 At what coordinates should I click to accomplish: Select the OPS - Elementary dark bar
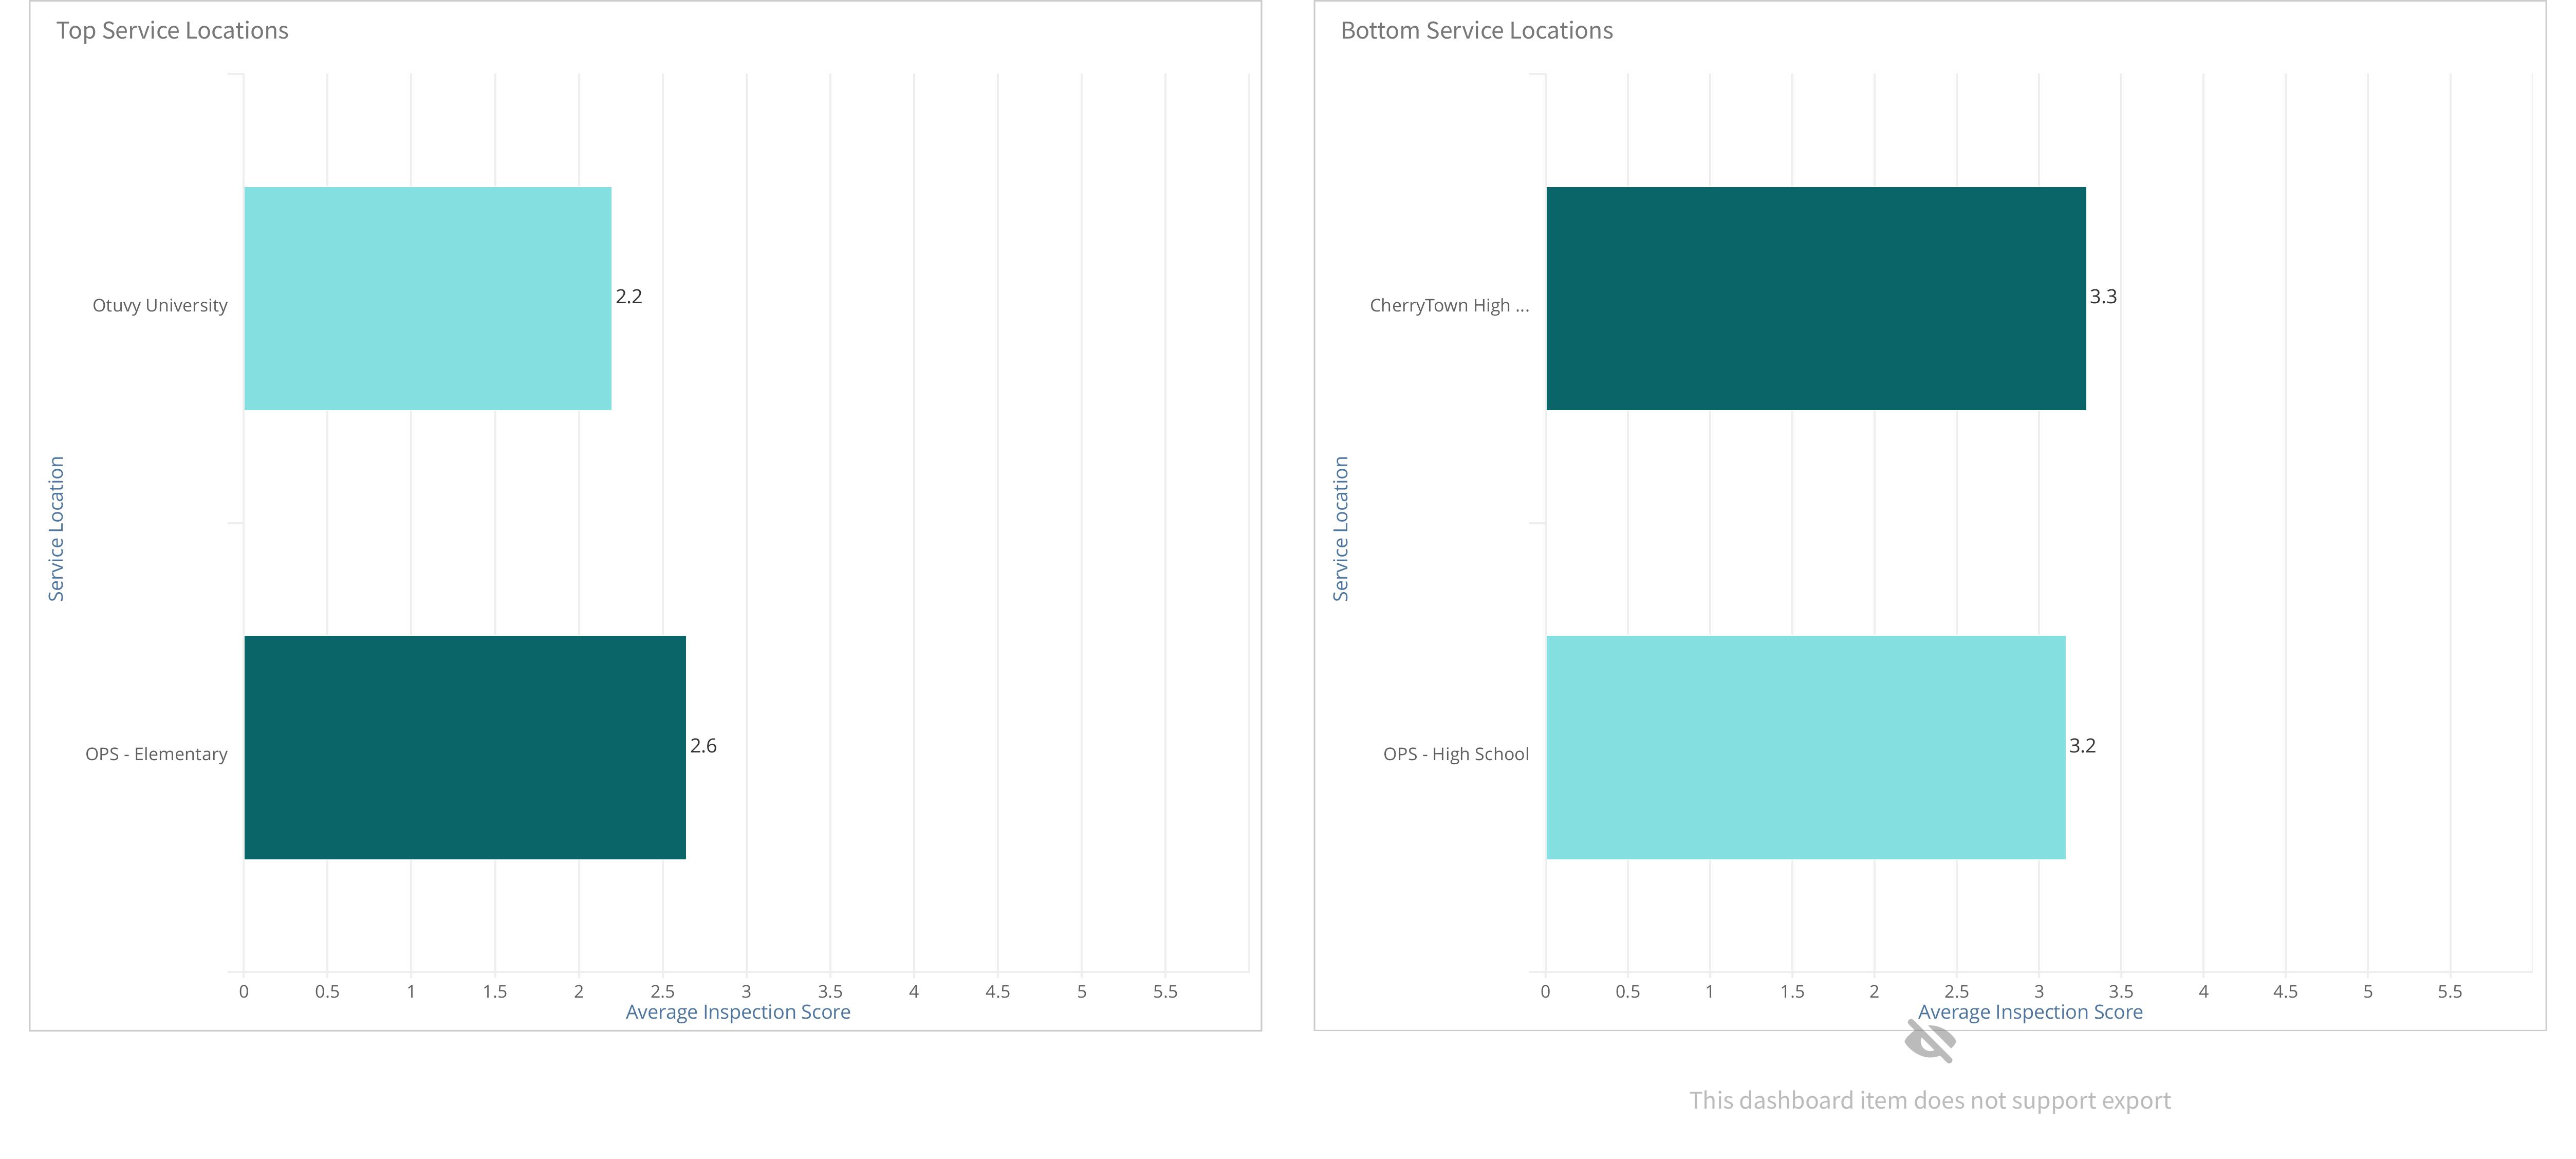pyautogui.click(x=465, y=747)
